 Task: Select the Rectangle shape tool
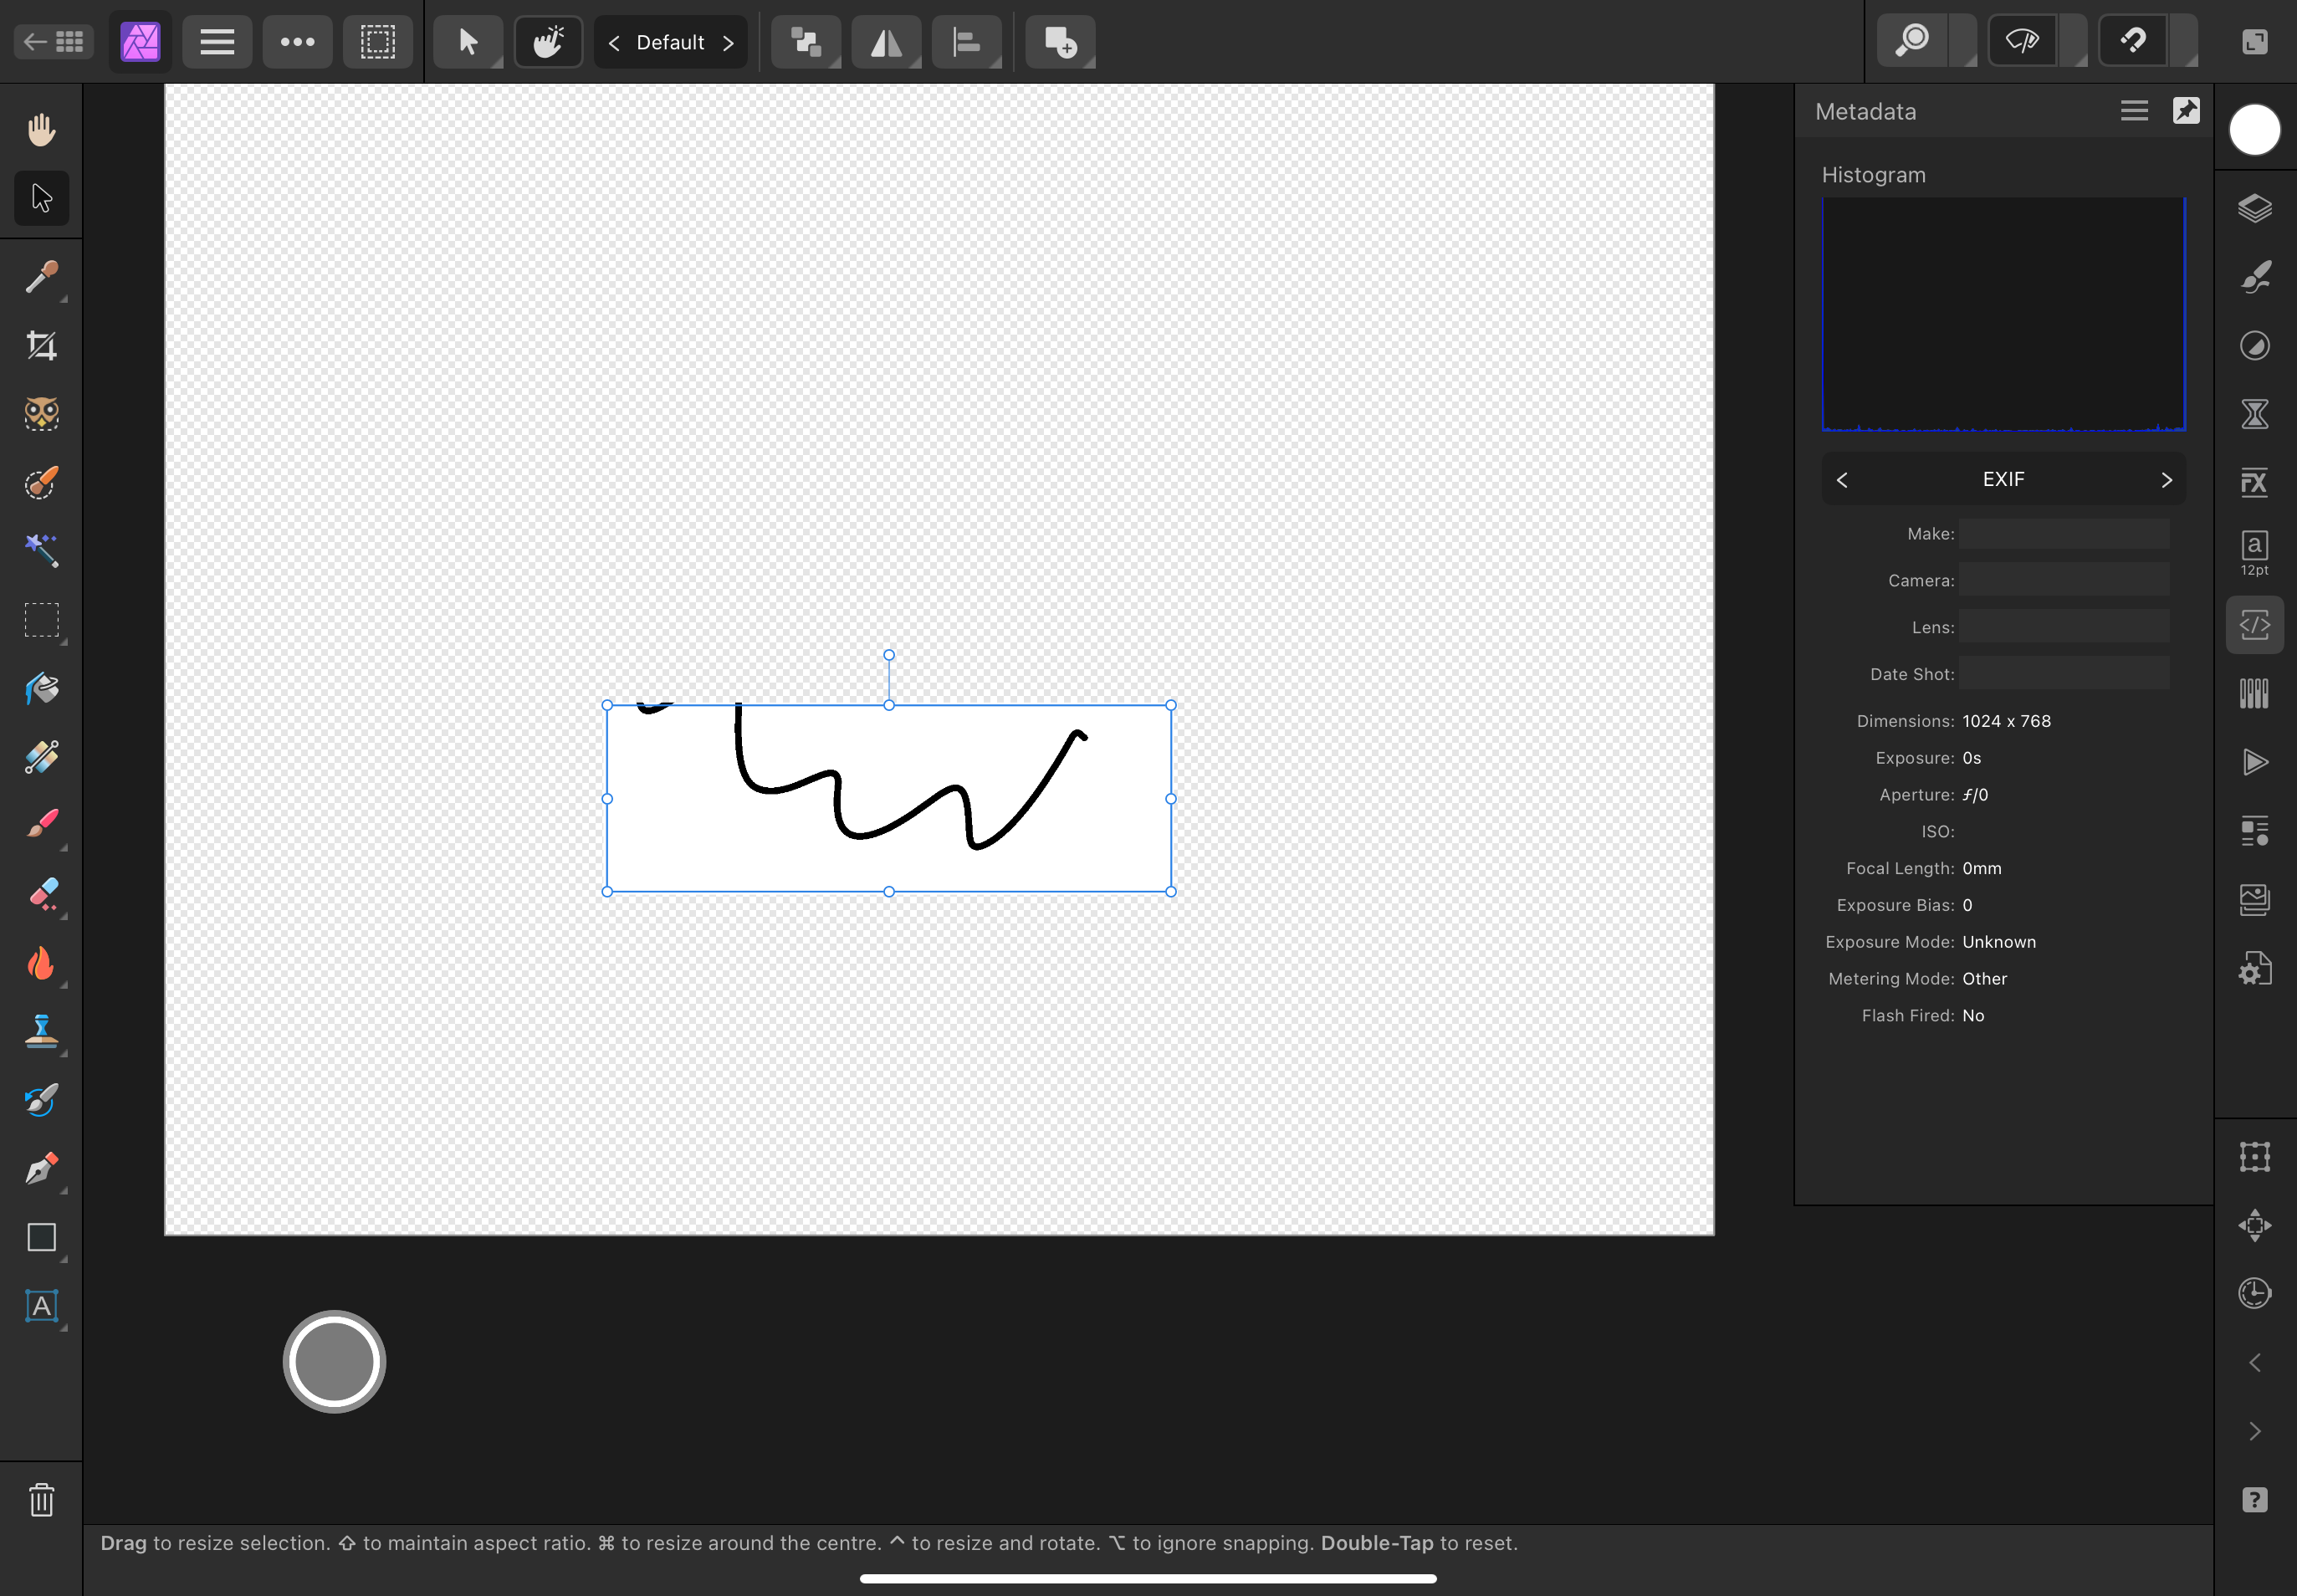point(41,1237)
